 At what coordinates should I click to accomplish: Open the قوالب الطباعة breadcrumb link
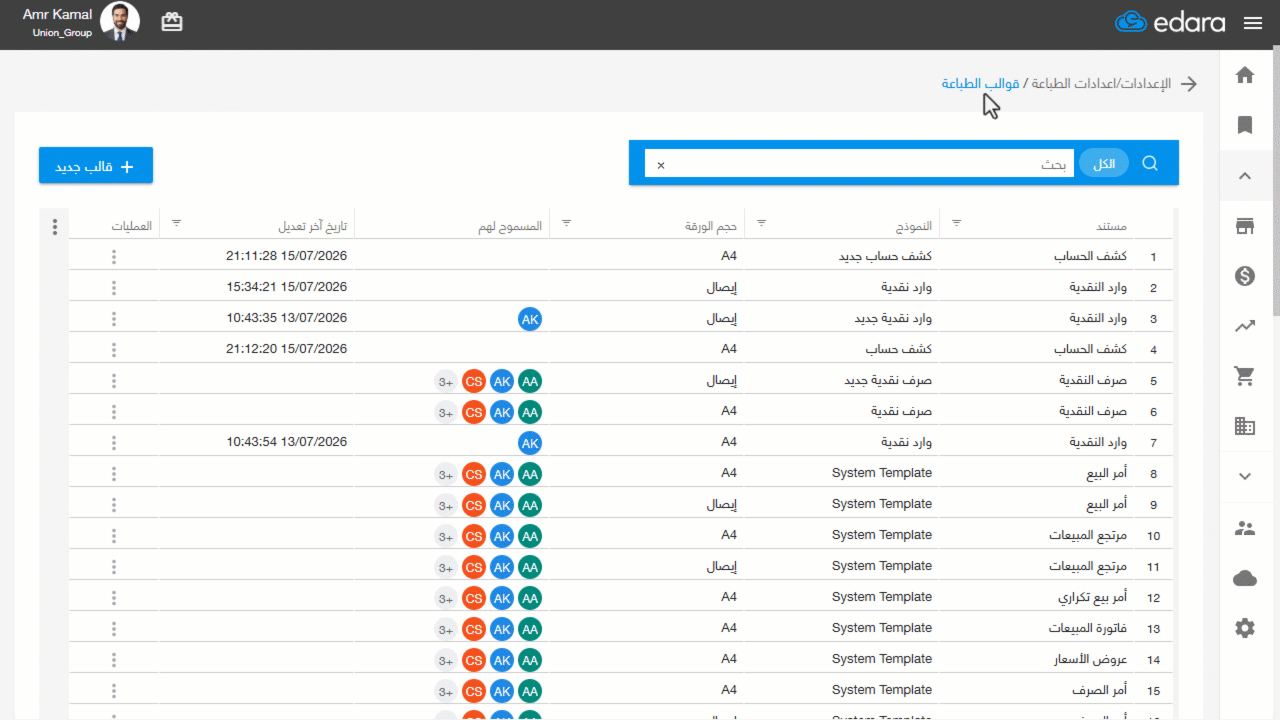[x=980, y=83]
